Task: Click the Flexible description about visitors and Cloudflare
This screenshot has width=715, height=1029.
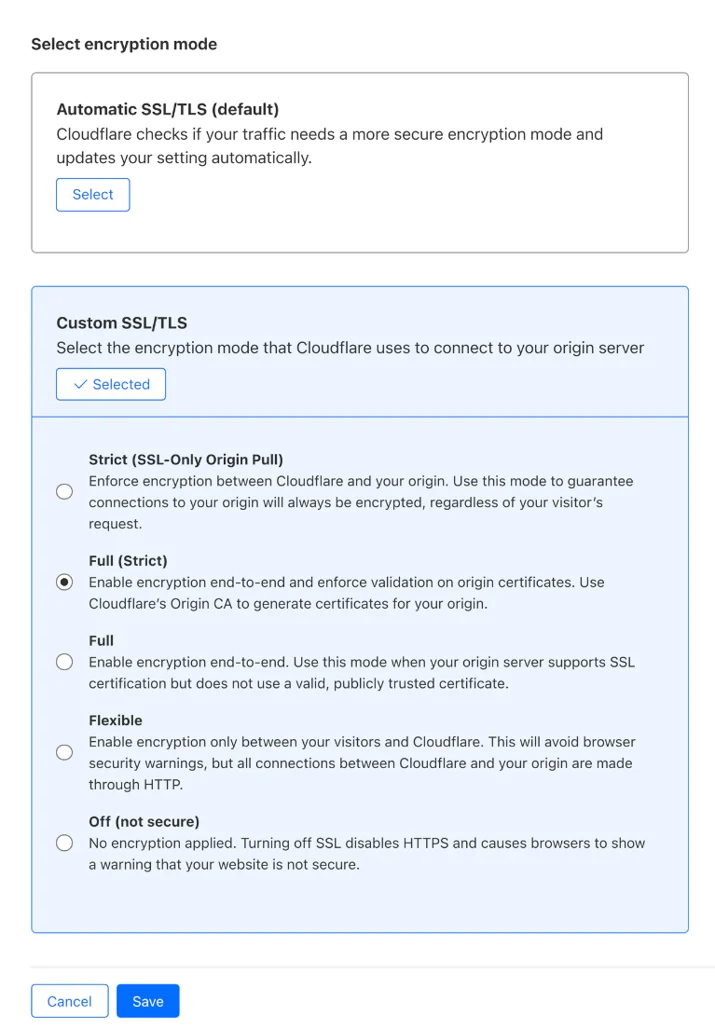Action: 362,763
